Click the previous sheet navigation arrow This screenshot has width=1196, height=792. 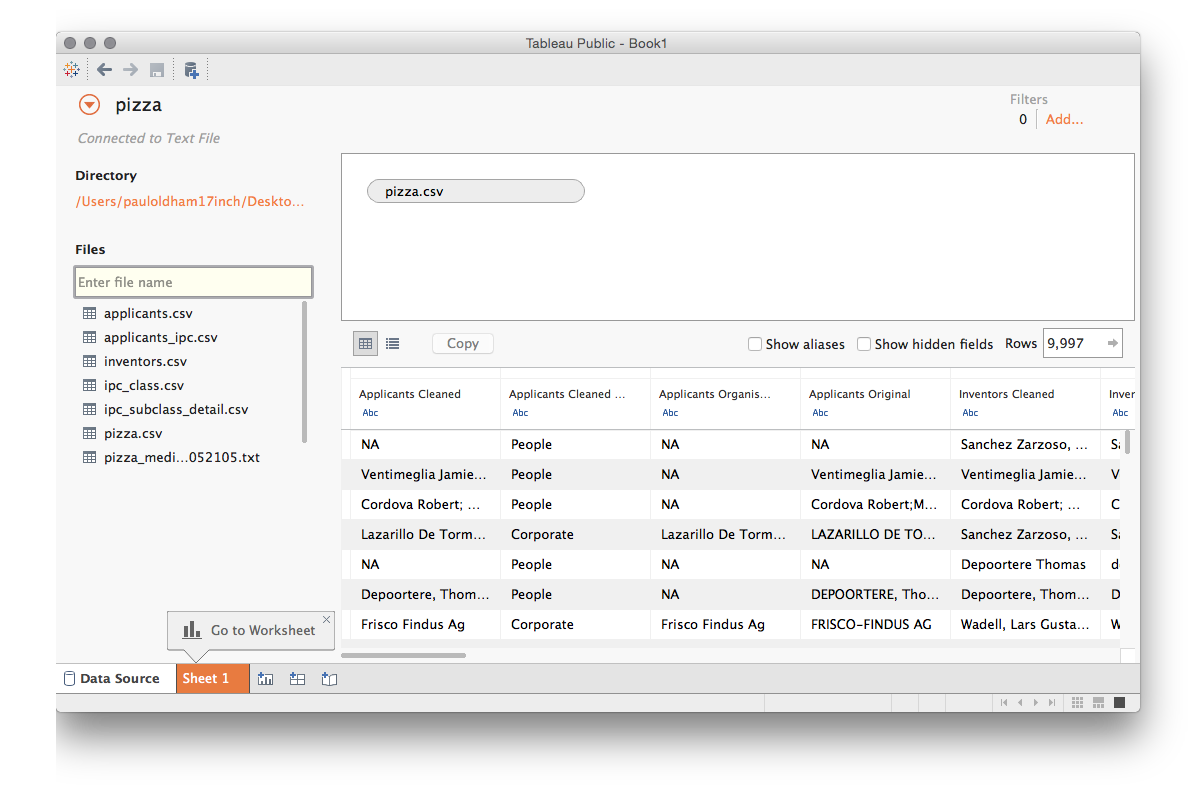click(1020, 703)
